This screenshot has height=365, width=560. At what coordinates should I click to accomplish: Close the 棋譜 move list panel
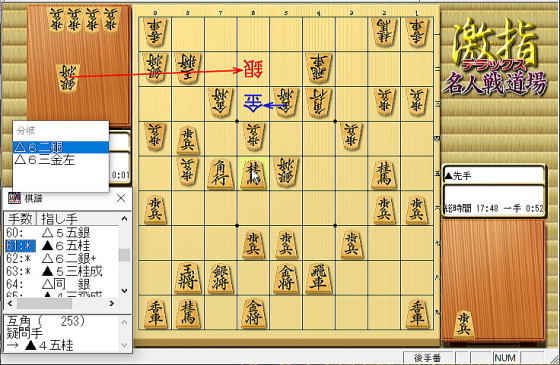121,198
